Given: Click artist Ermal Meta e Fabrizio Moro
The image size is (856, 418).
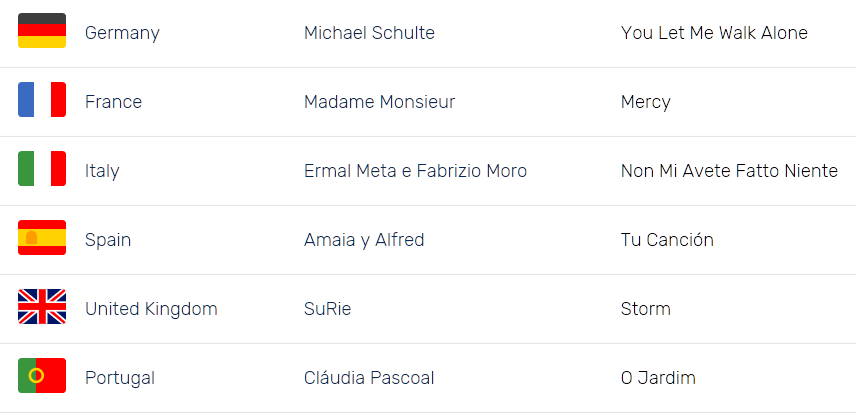Looking at the screenshot, I should point(415,171).
